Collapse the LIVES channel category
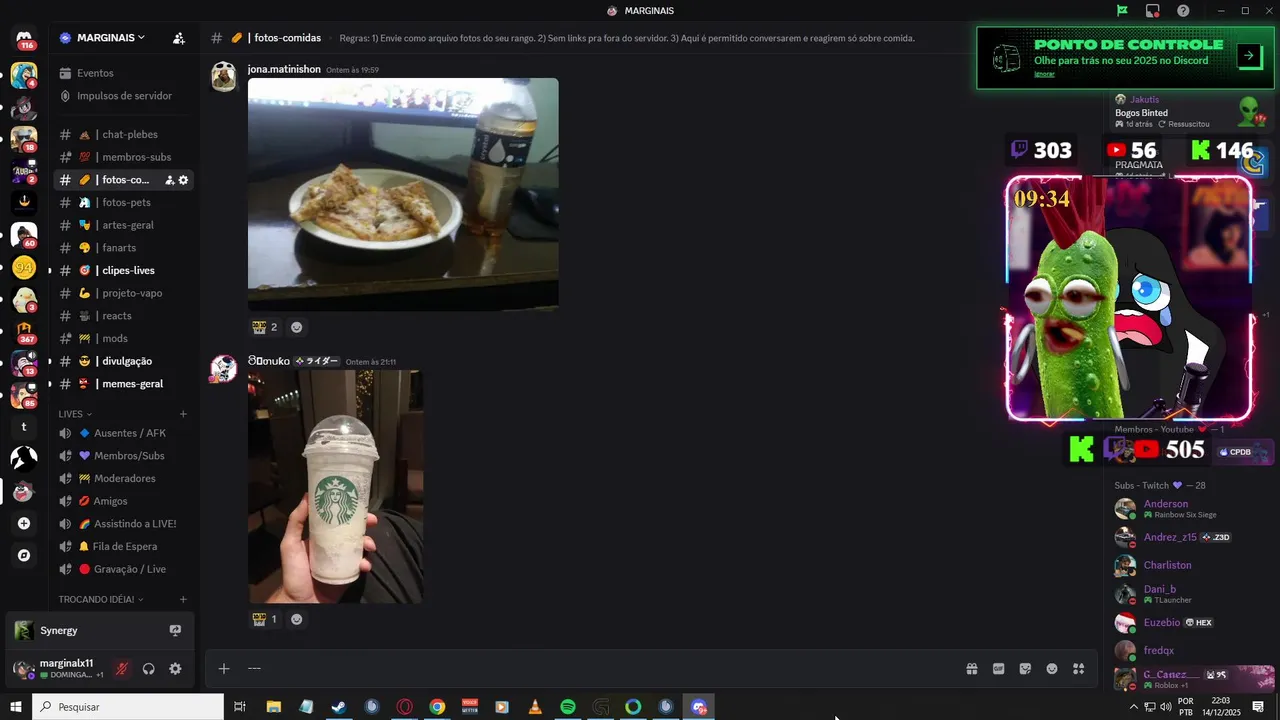Screen dimensions: 1280x720 [x=75, y=414]
